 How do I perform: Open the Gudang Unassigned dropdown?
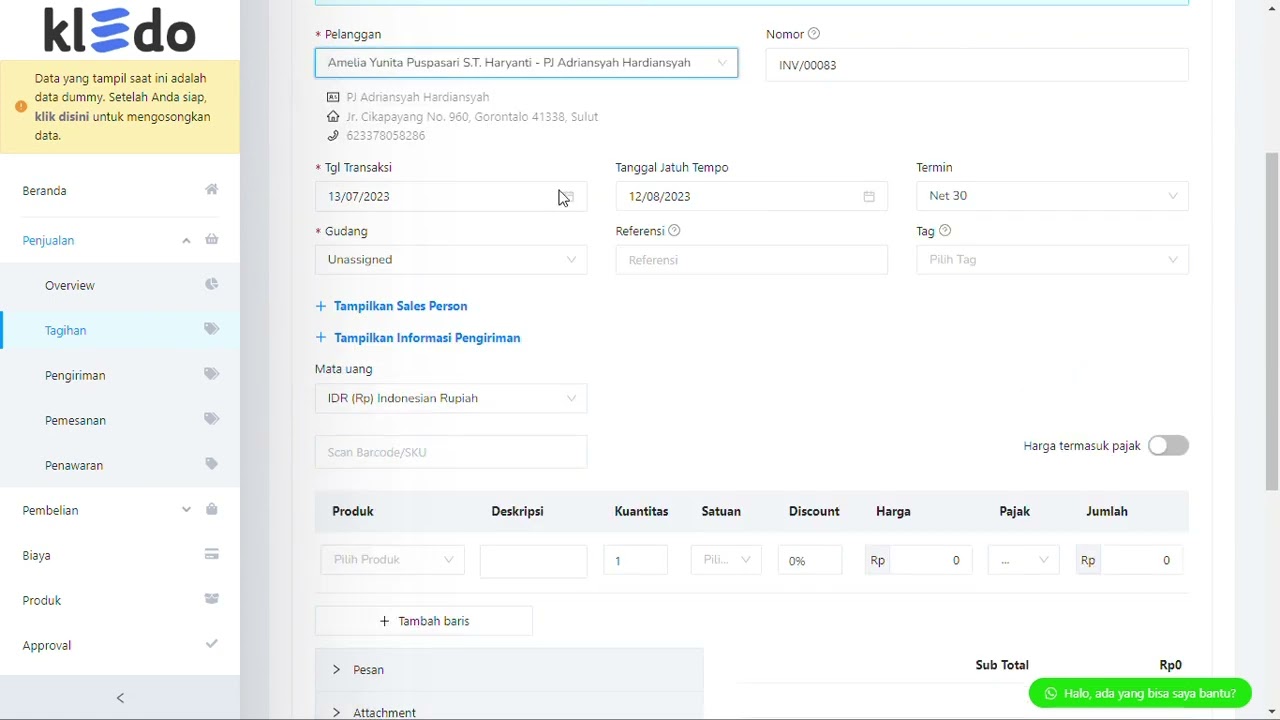pos(451,260)
